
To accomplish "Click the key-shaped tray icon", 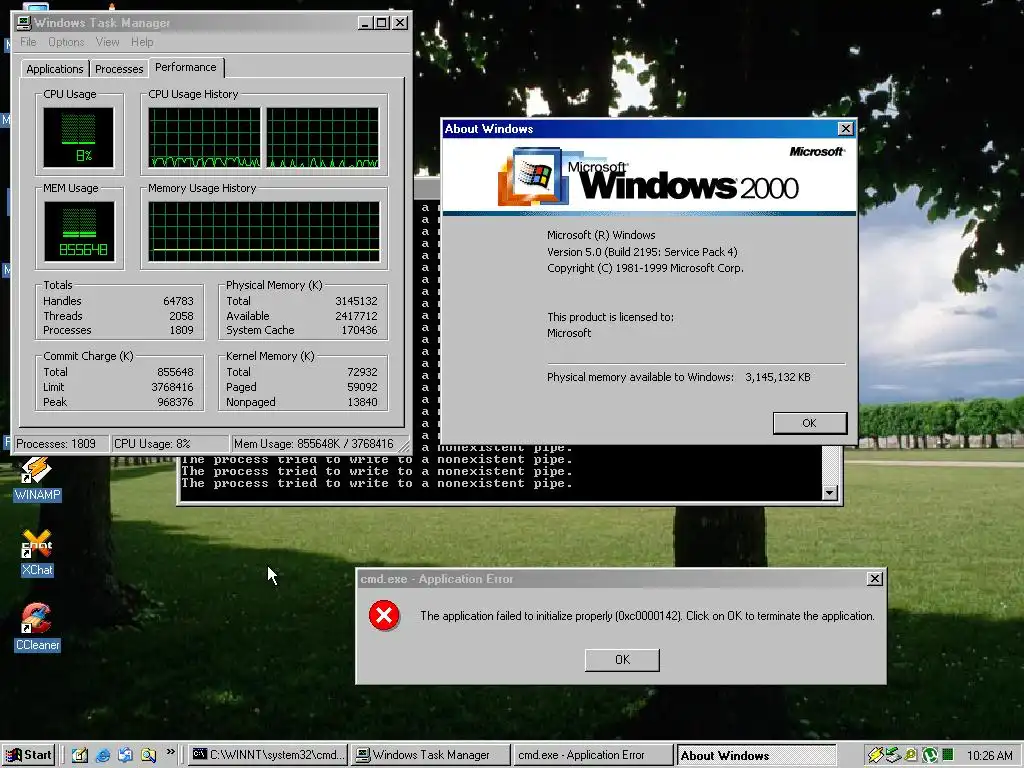I will [911, 756].
